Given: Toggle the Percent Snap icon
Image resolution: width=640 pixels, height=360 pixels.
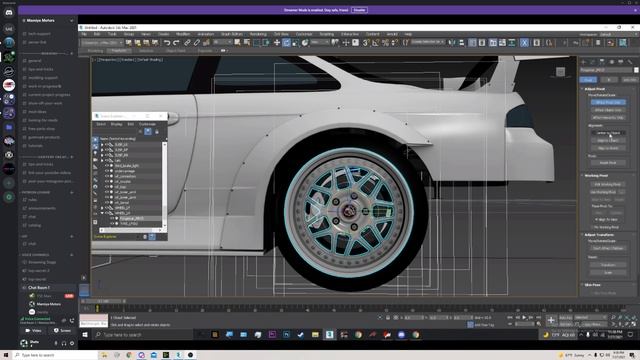Looking at the screenshot, I should [x=385, y=42].
